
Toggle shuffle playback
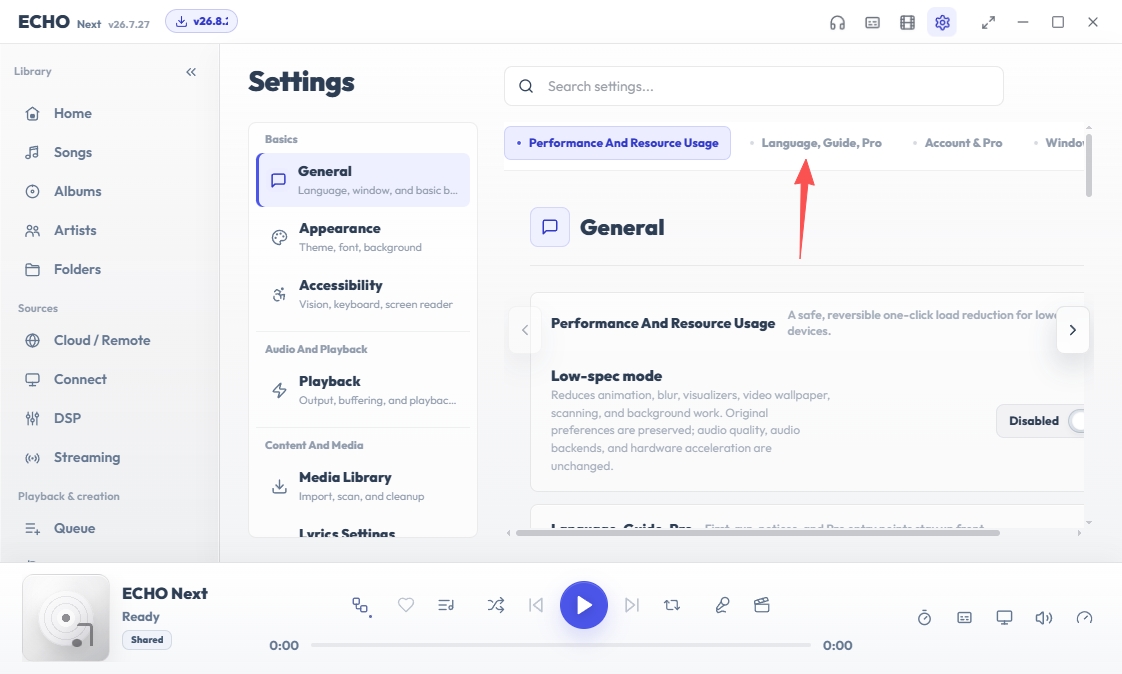(x=495, y=605)
